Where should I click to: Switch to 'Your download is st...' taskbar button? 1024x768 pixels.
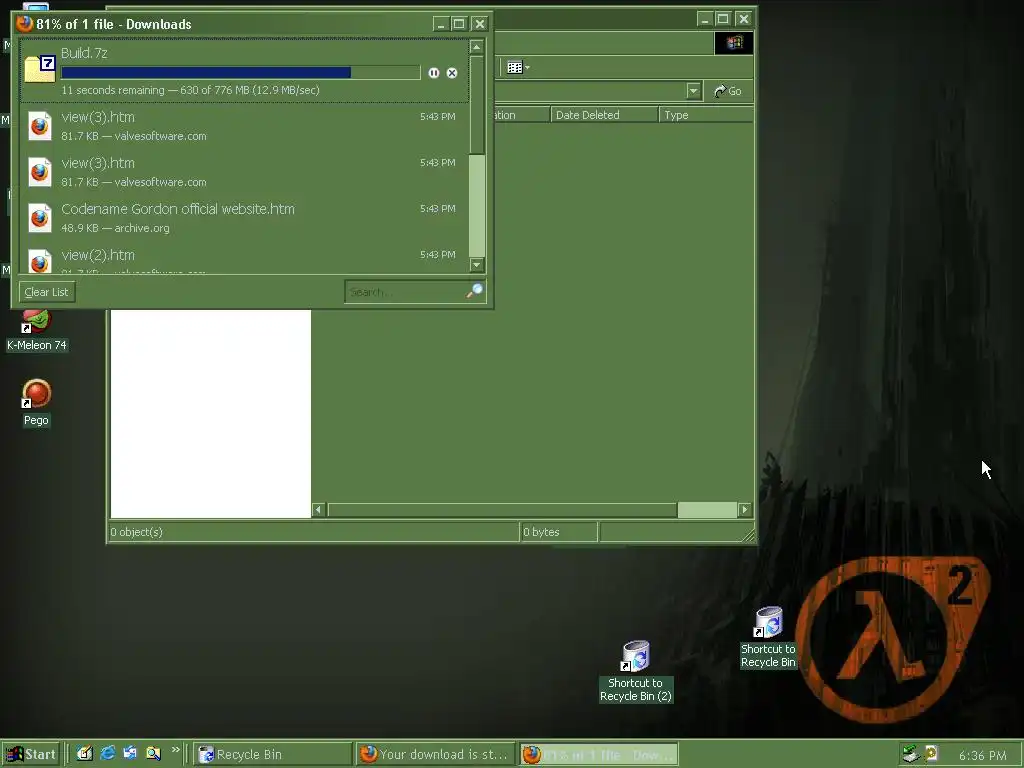436,754
